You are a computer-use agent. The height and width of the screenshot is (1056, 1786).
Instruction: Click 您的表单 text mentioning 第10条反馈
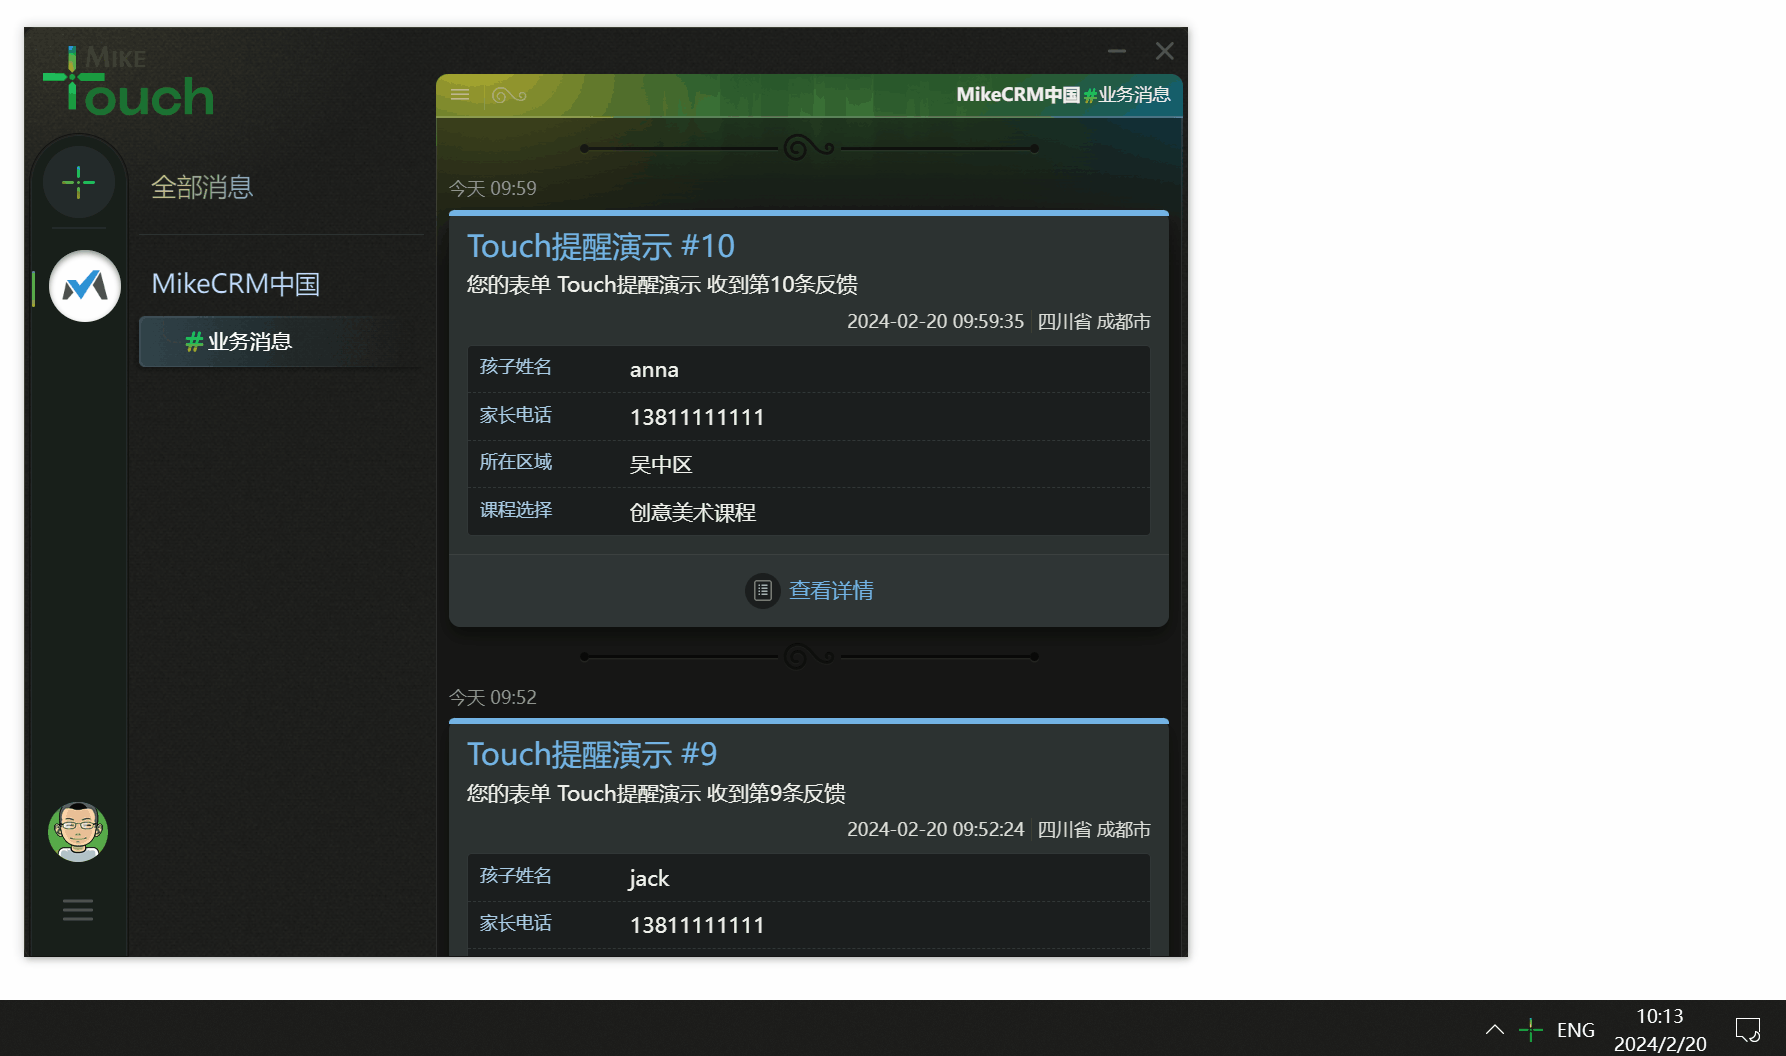[662, 285]
